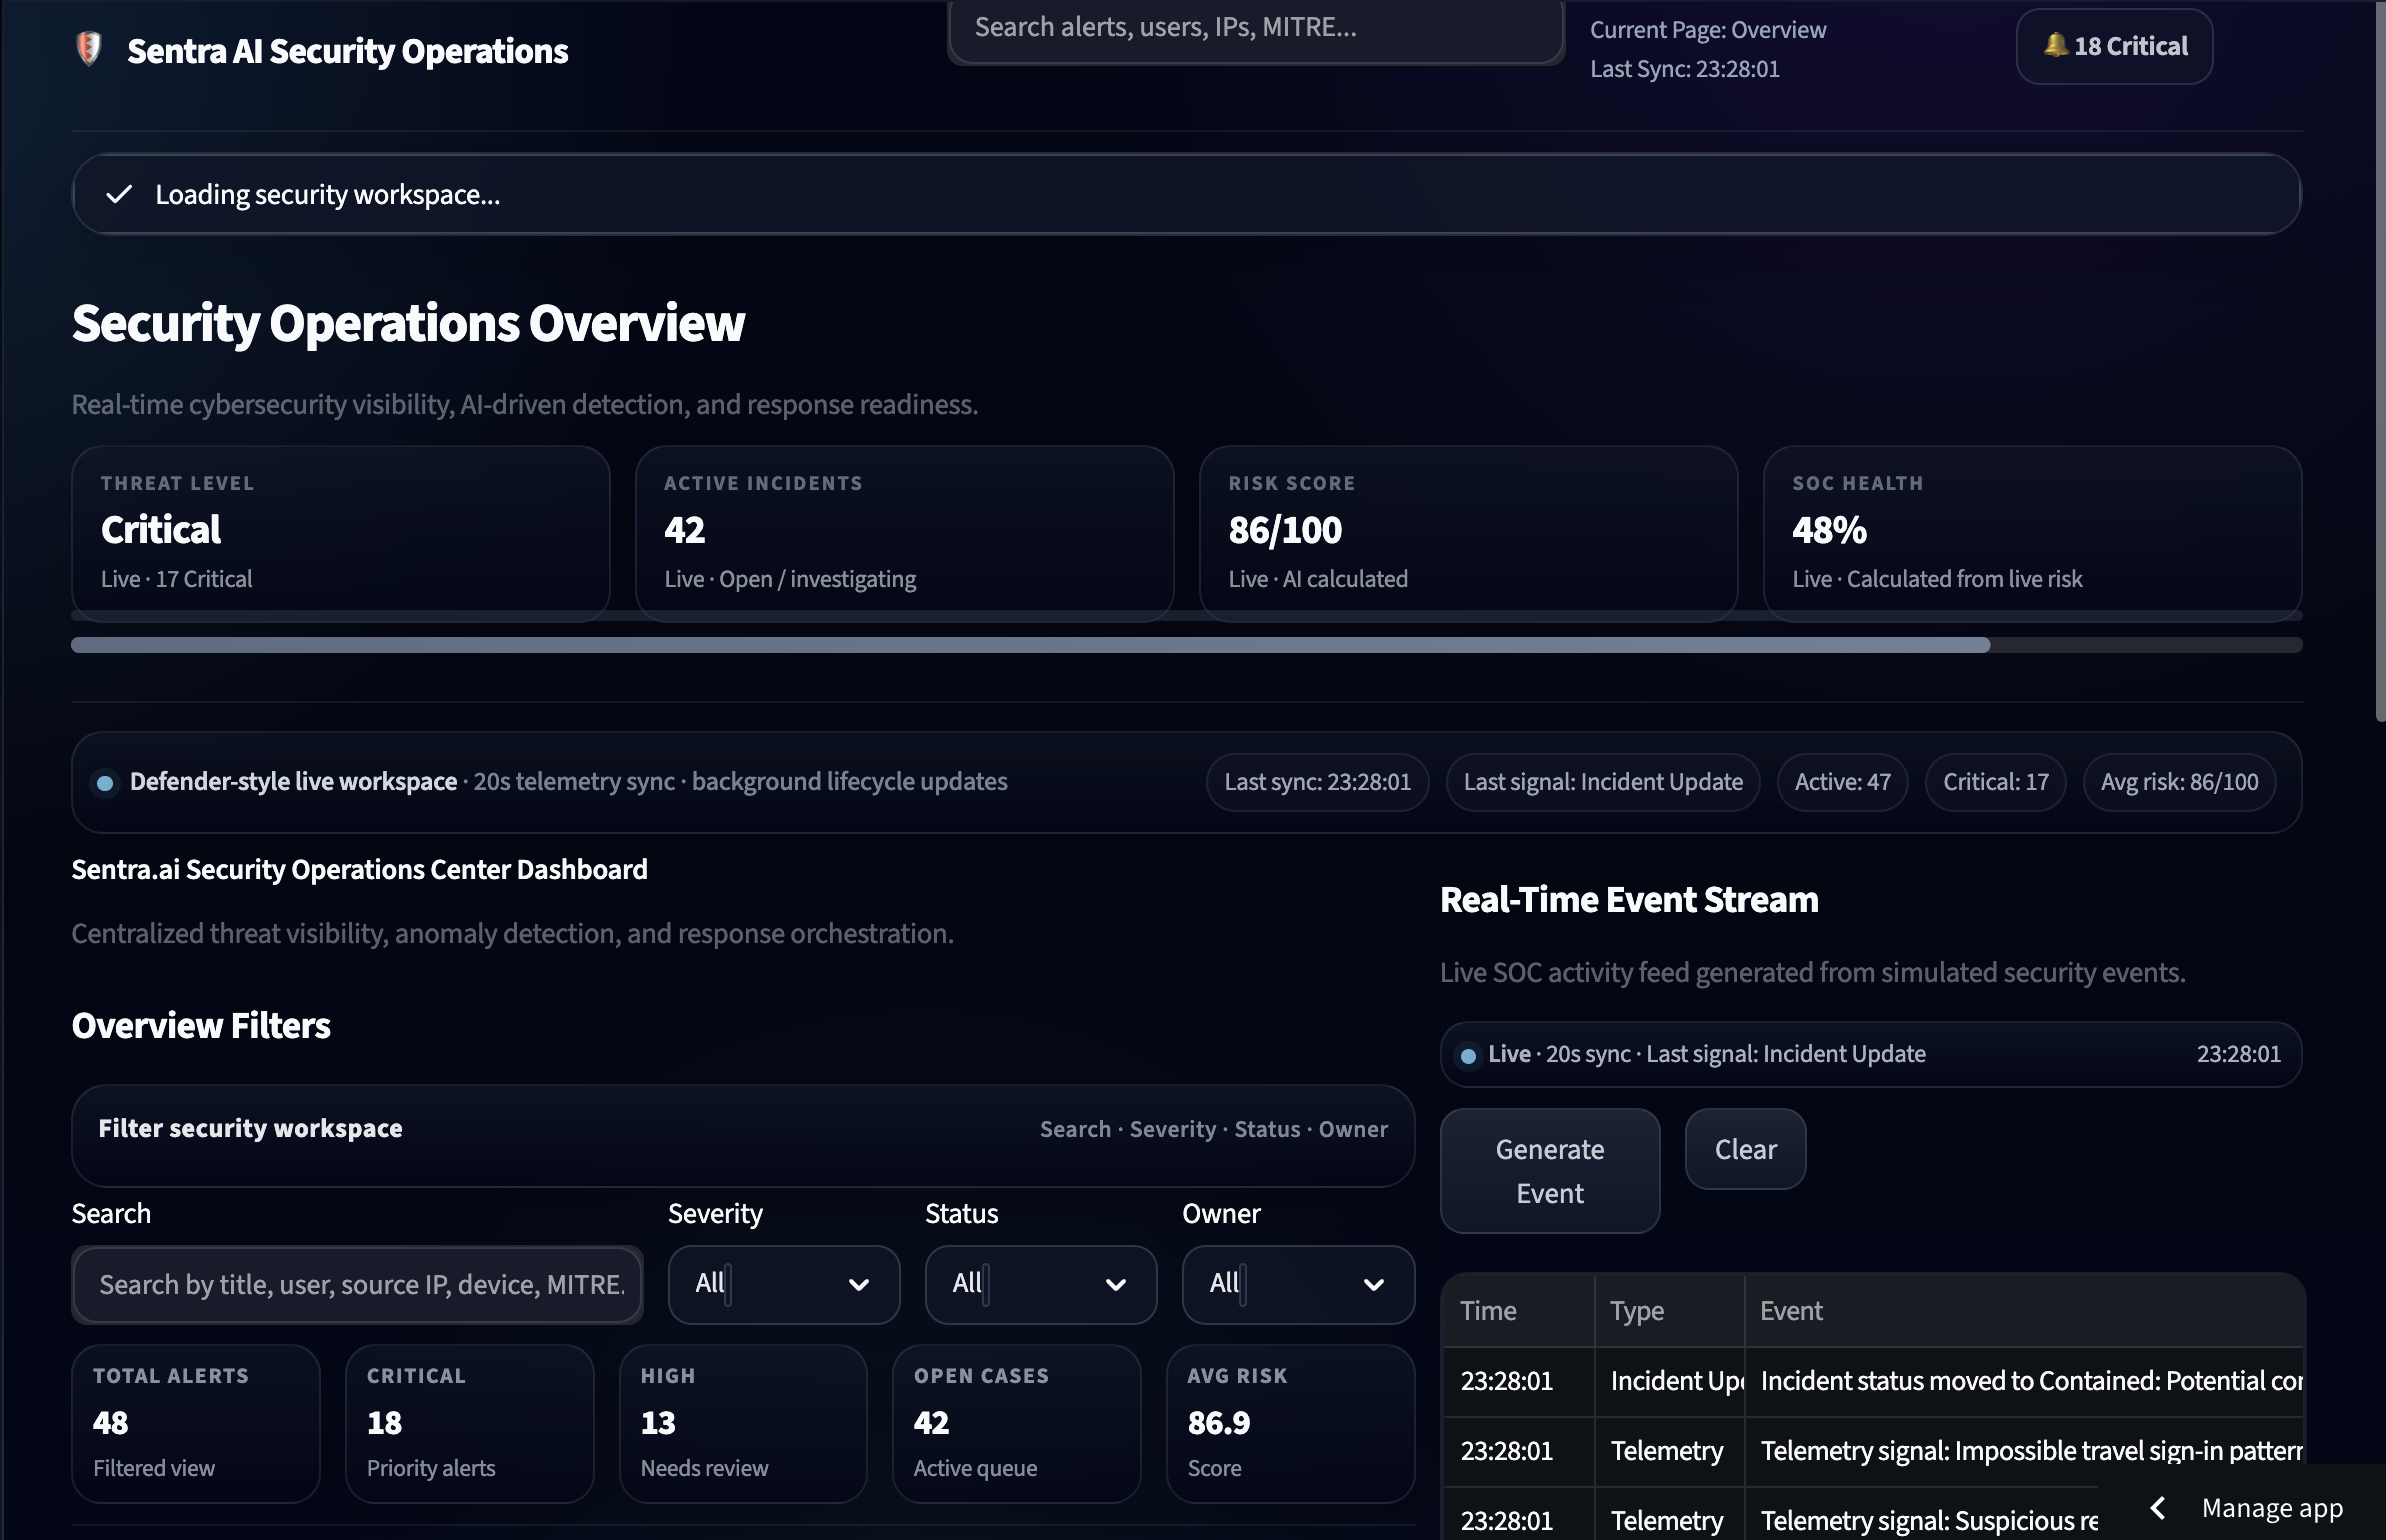This screenshot has height=1540, width=2386.
Task: Open the Severity filter dropdown
Action: [784, 1284]
